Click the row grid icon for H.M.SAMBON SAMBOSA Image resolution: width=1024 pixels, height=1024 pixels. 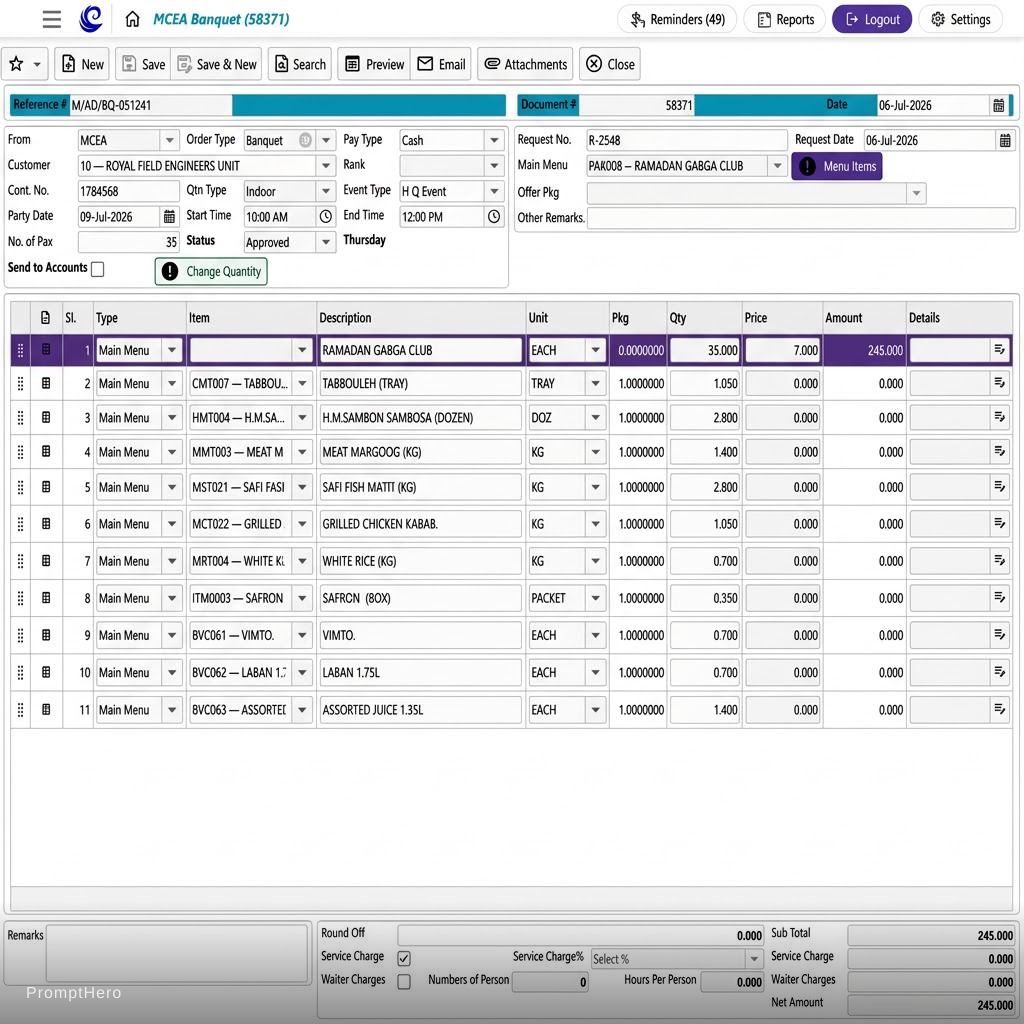(x=46, y=417)
